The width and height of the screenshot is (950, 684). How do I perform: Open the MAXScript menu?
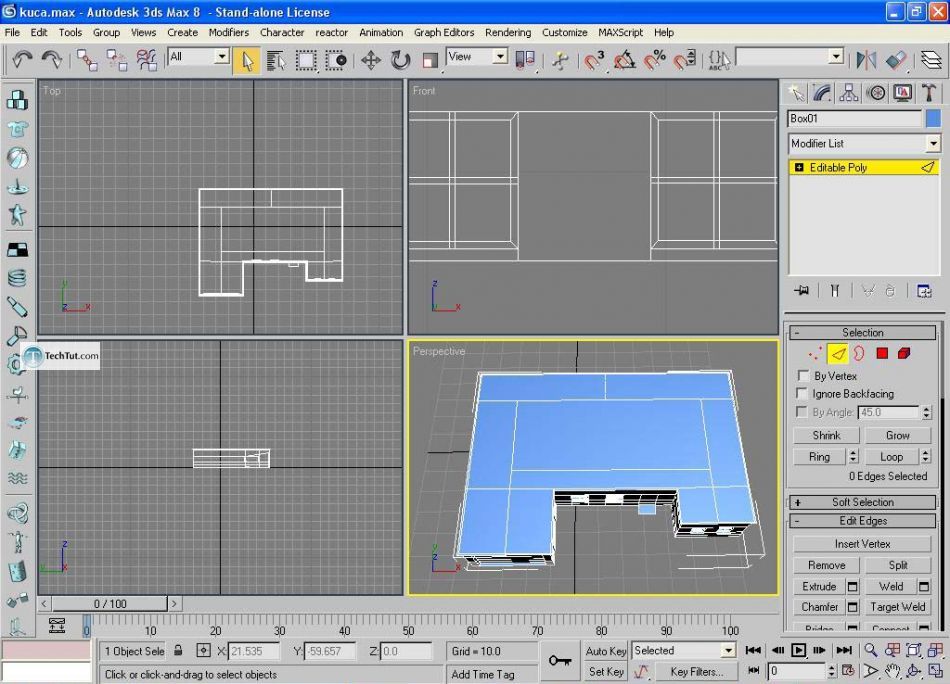point(620,33)
